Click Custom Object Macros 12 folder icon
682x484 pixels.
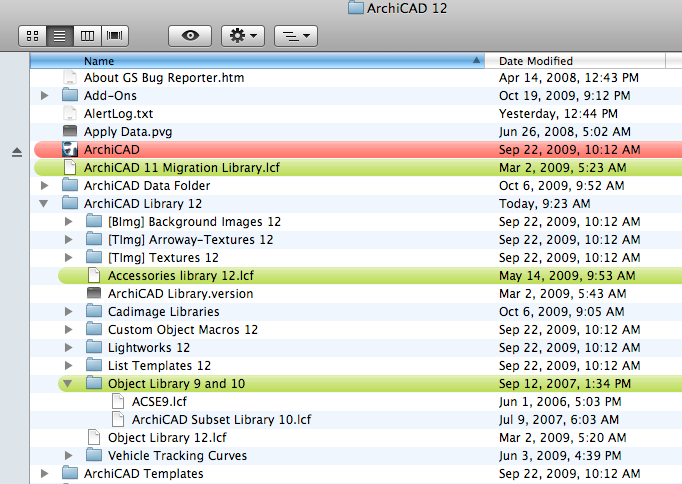point(94,329)
